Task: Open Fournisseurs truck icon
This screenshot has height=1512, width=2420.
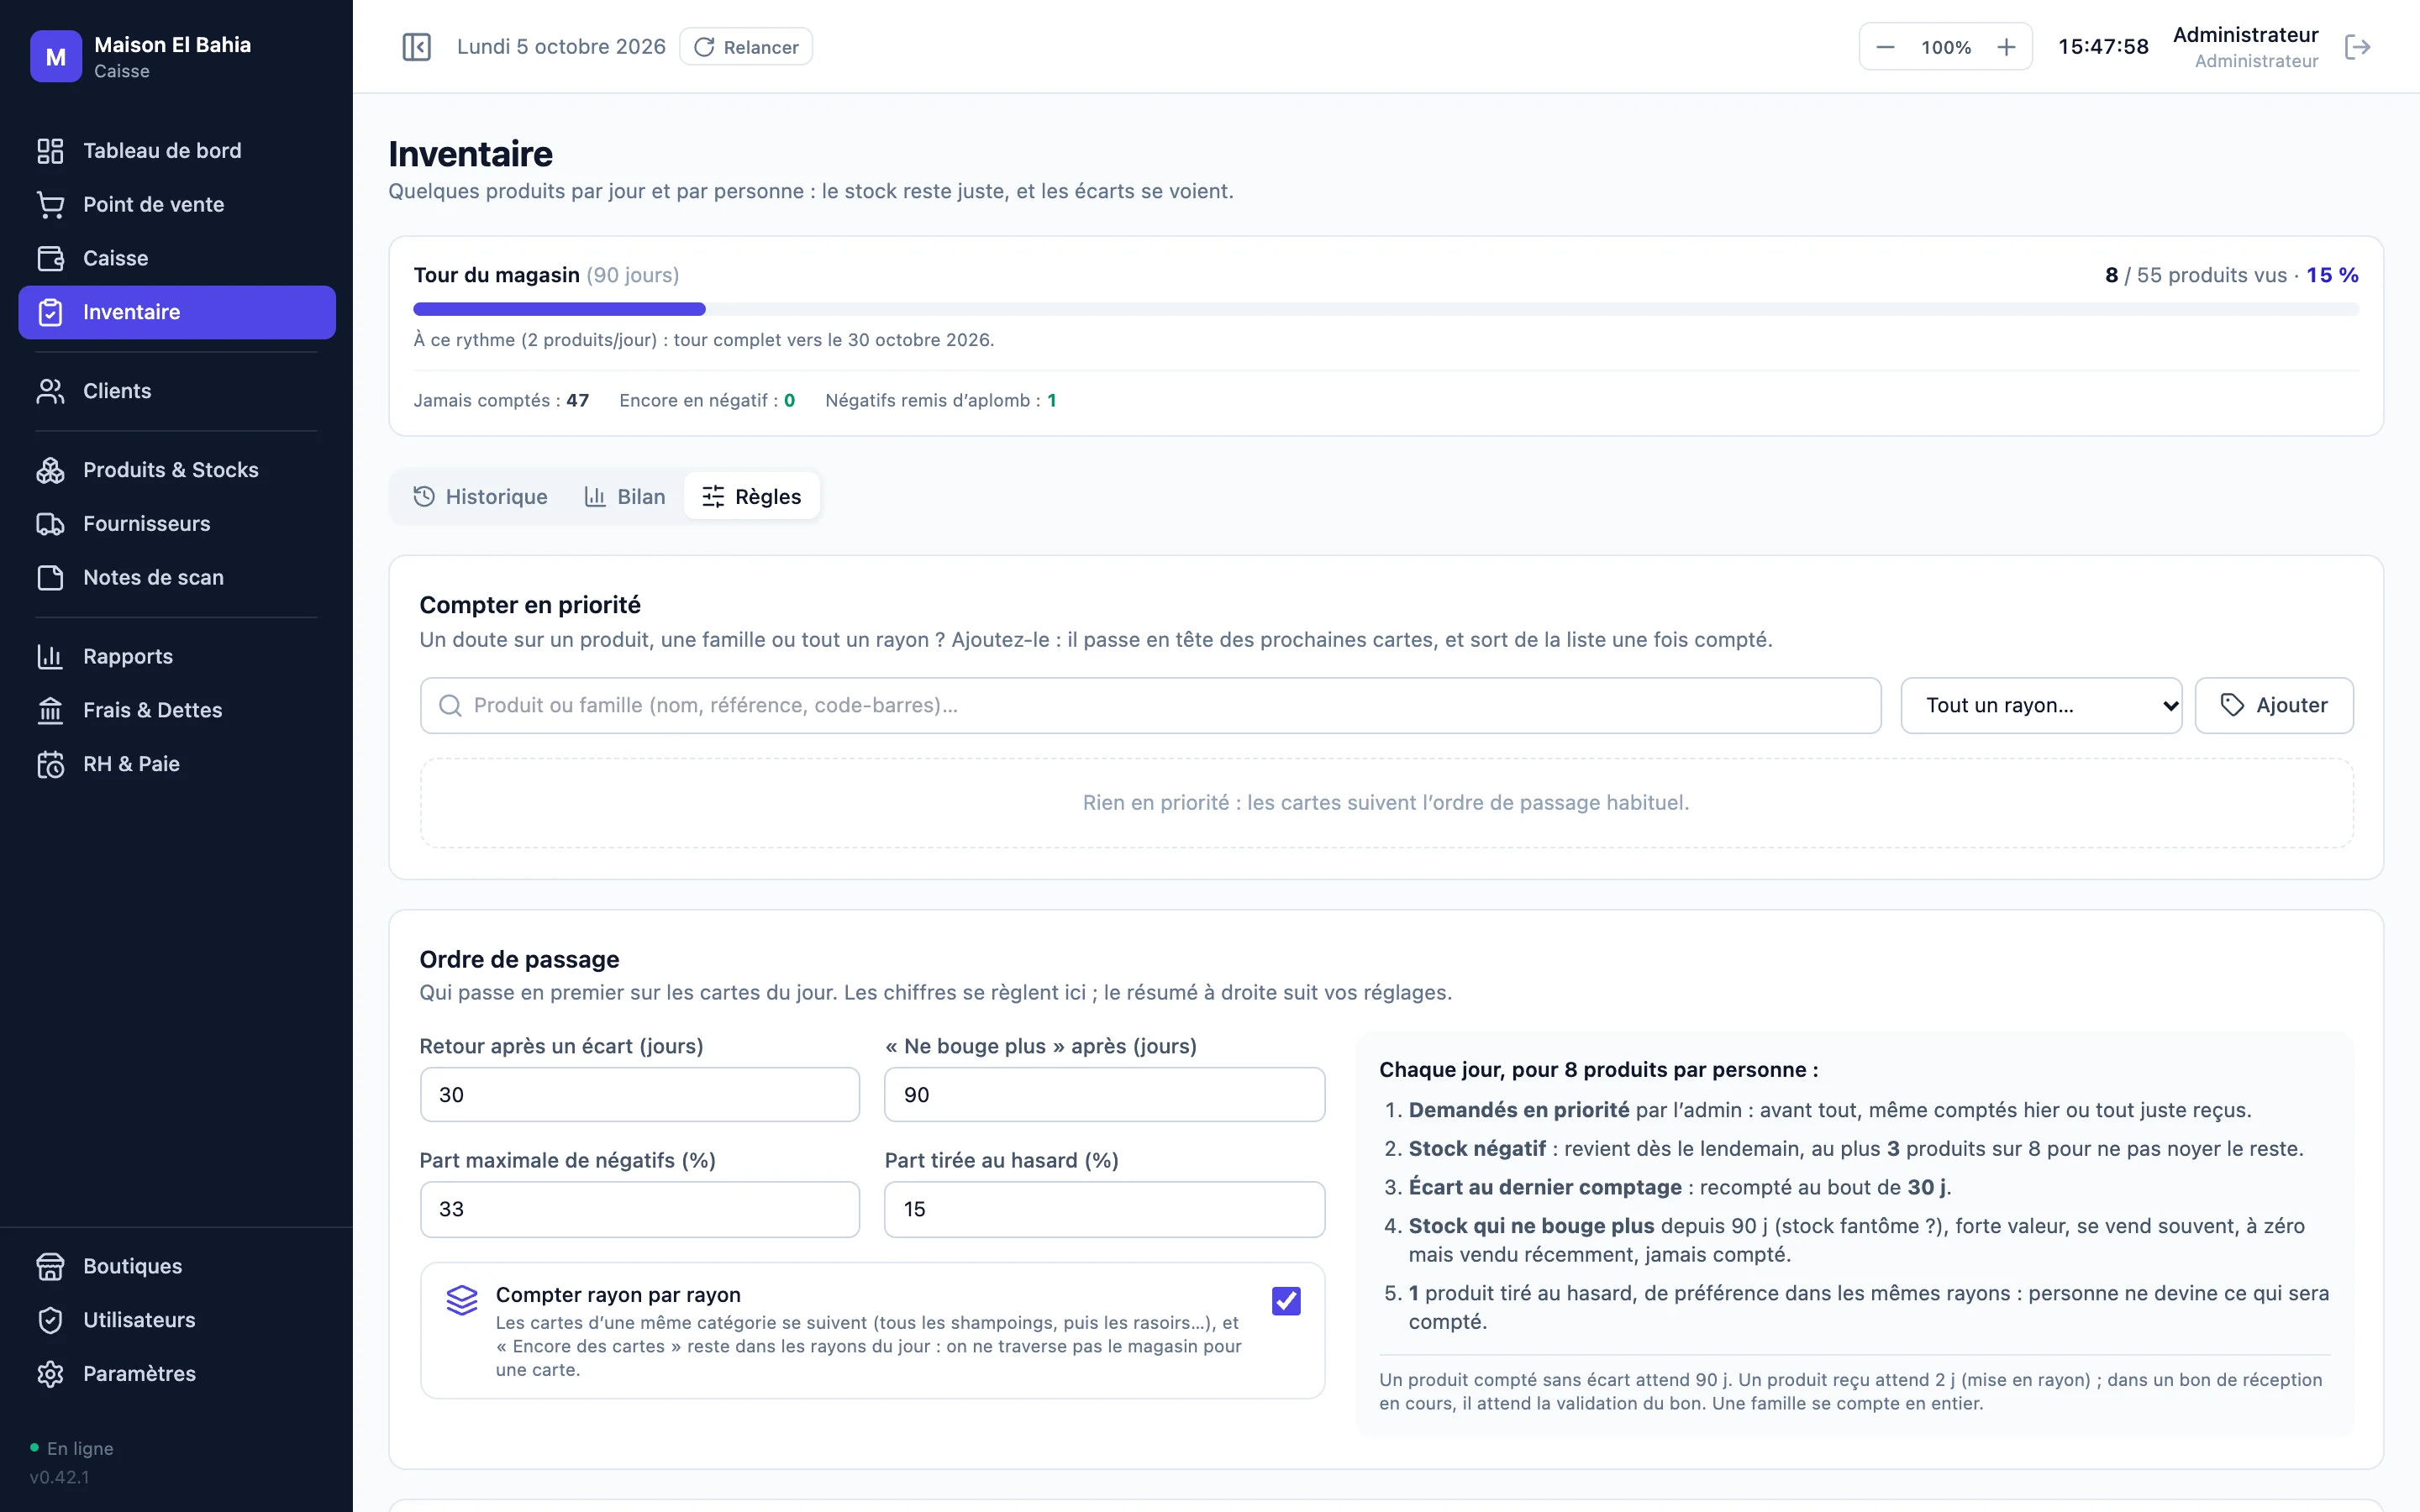Action: (50, 524)
